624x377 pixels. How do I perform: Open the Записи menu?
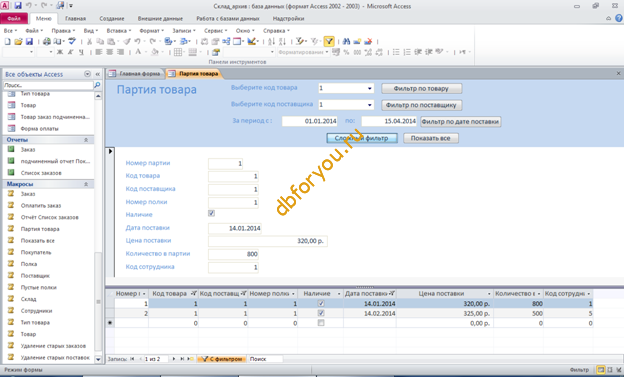pyautogui.click(x=183, y=30)
